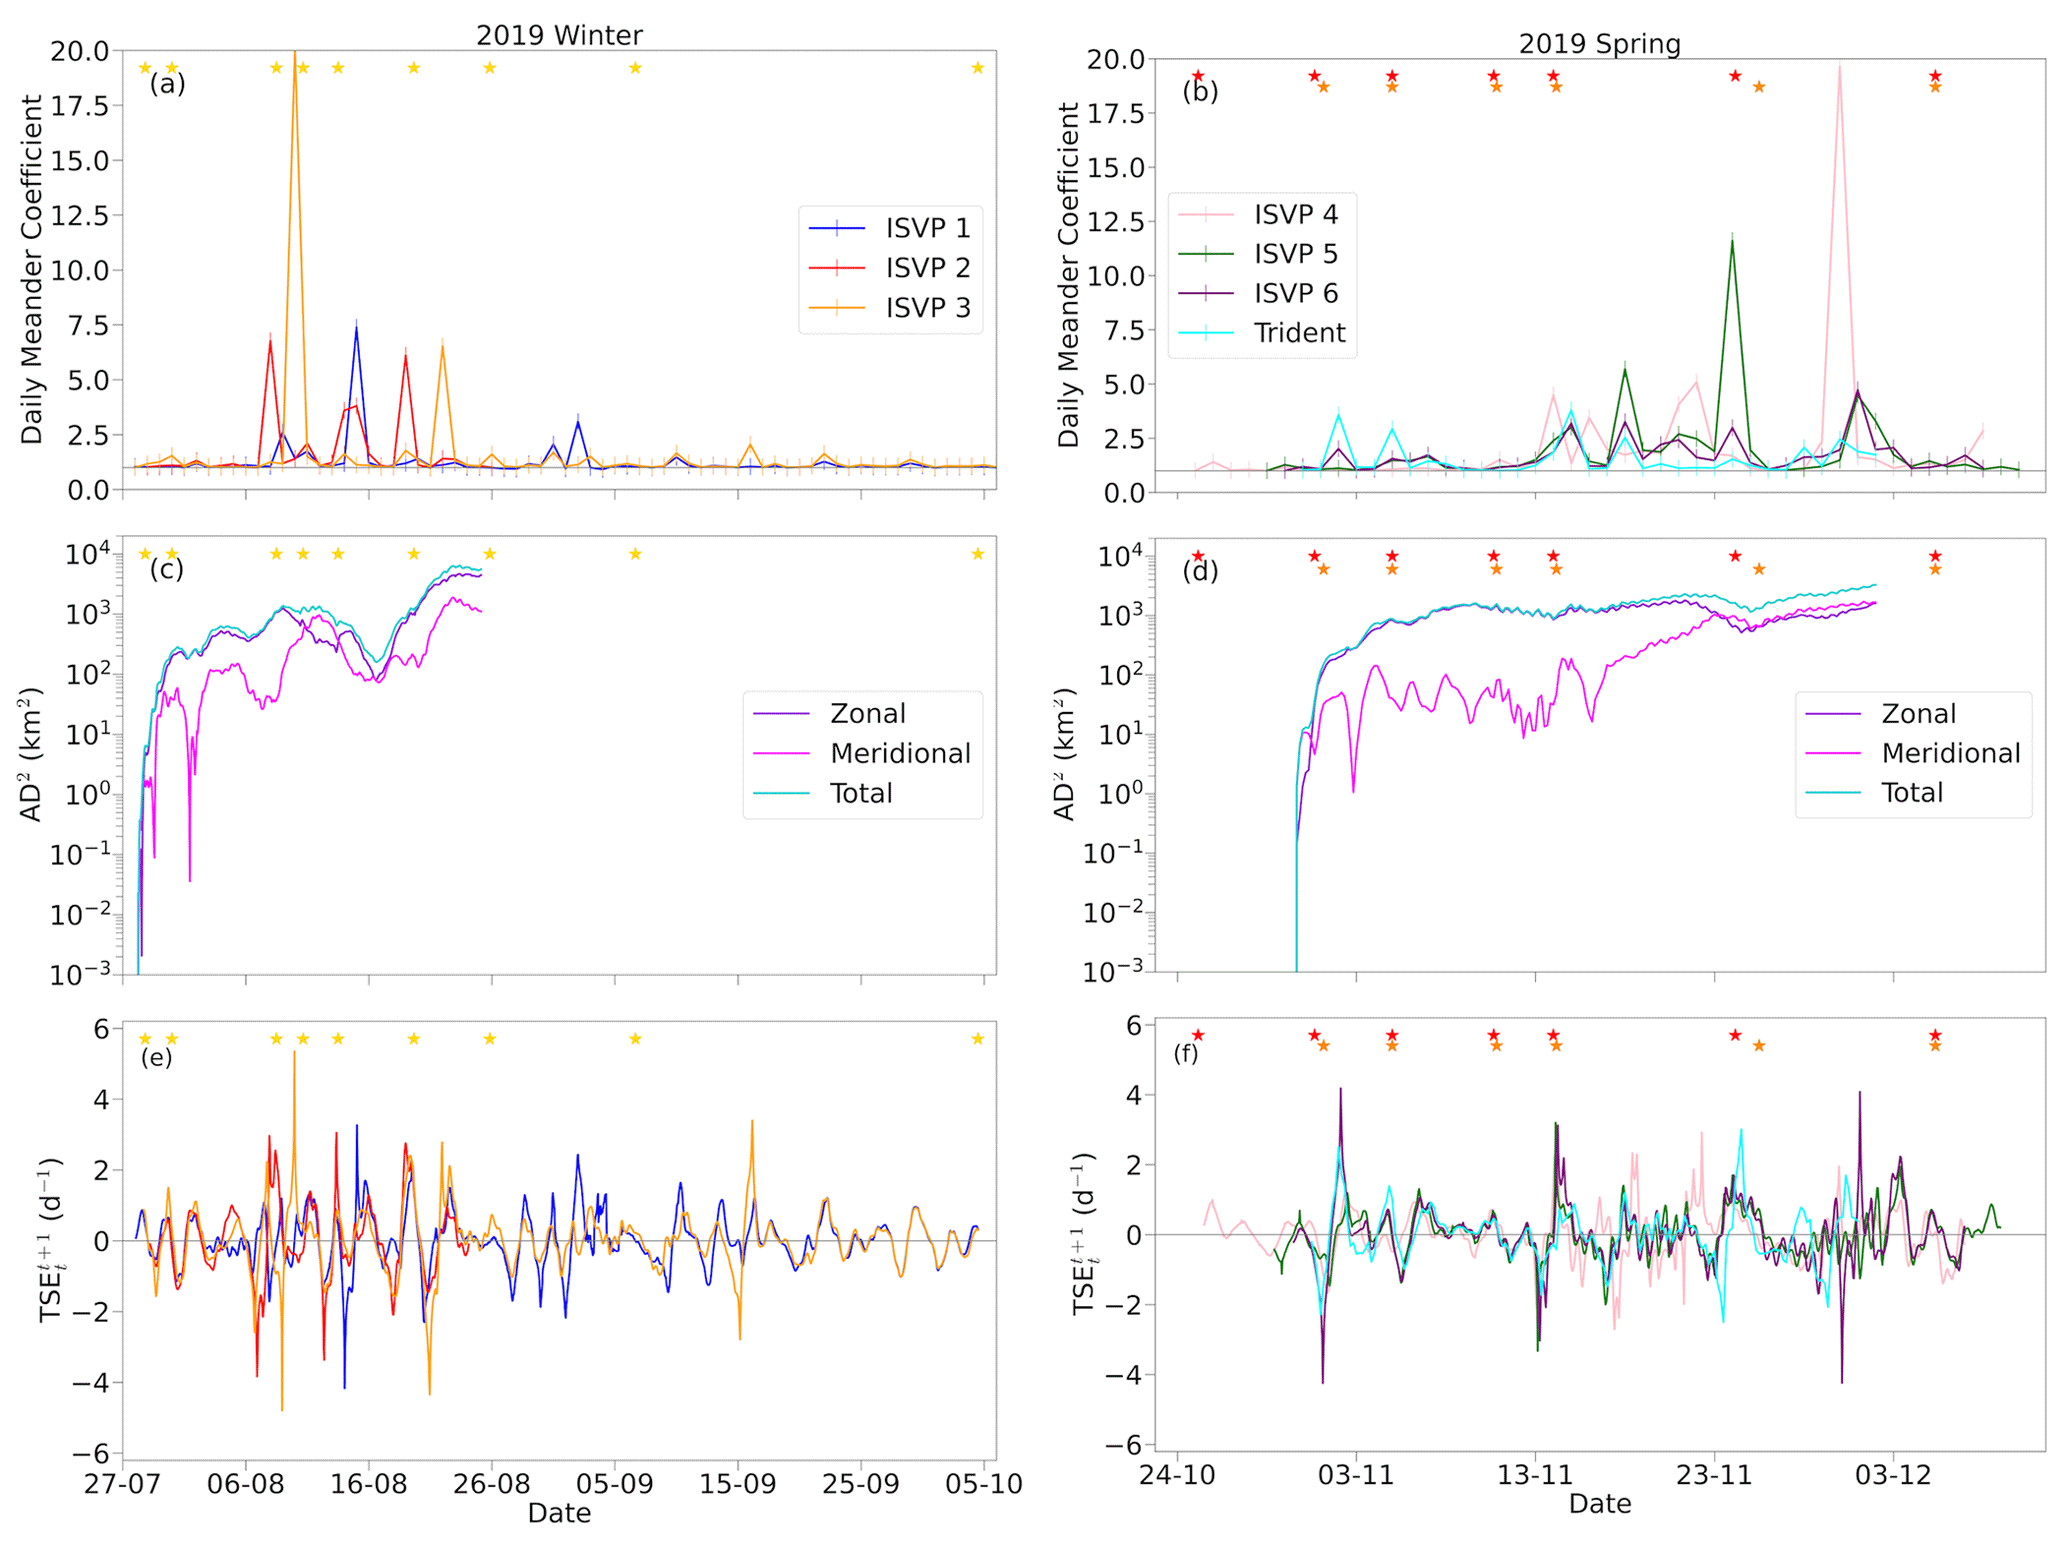This screenshot has height=1547, width=2067.
Task: Select ISVP 3 in the winter legend
Action: pos(927,308)
